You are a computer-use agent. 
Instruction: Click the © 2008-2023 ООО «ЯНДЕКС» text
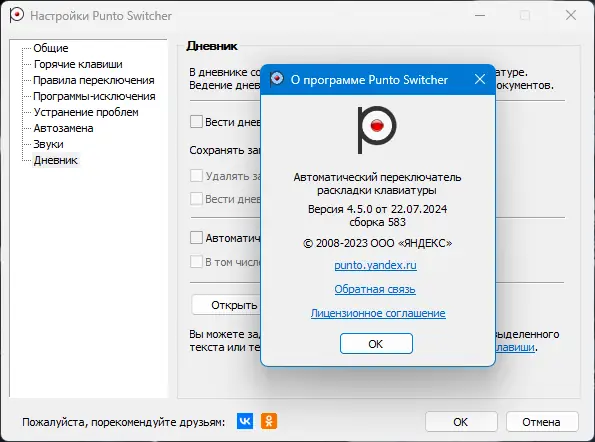pos(378,243)
